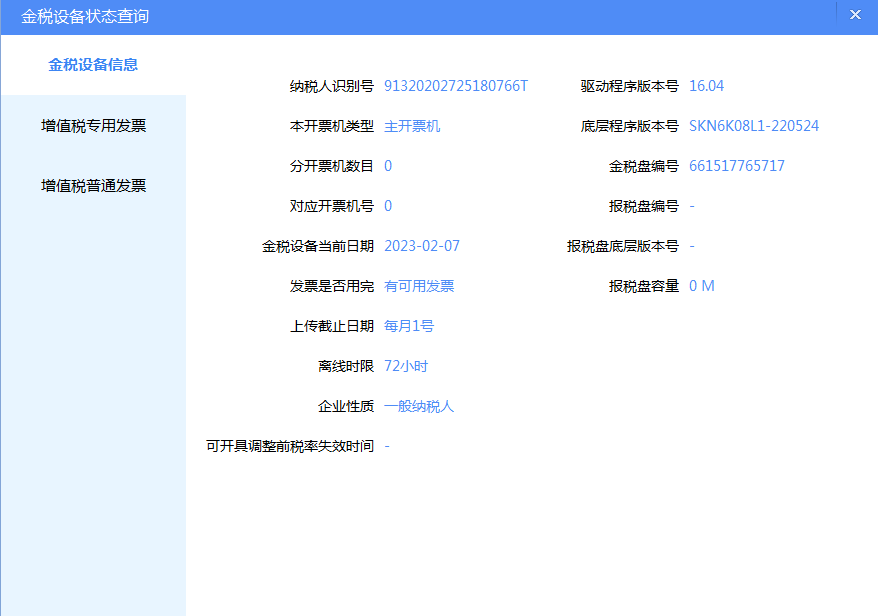This screenshot has height=616, width=878.
Task: Click the 报税盘容量 value 0 M
Action: [x=702, y=286]
